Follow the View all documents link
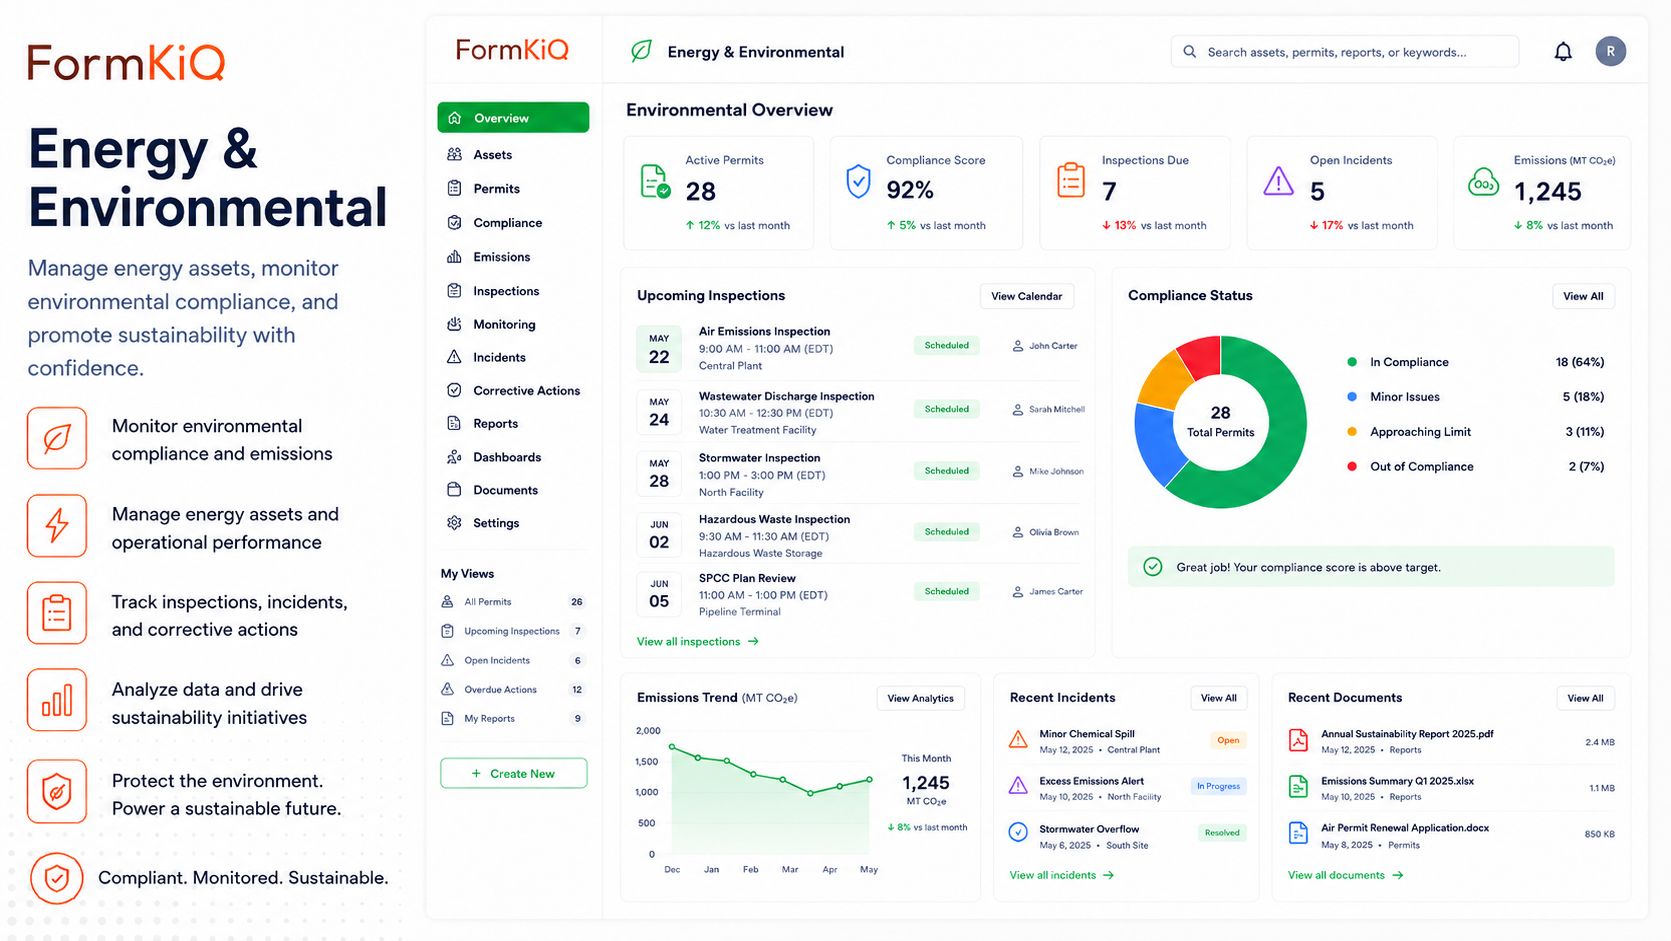The image size is (1671, 941). (1346, 875)
